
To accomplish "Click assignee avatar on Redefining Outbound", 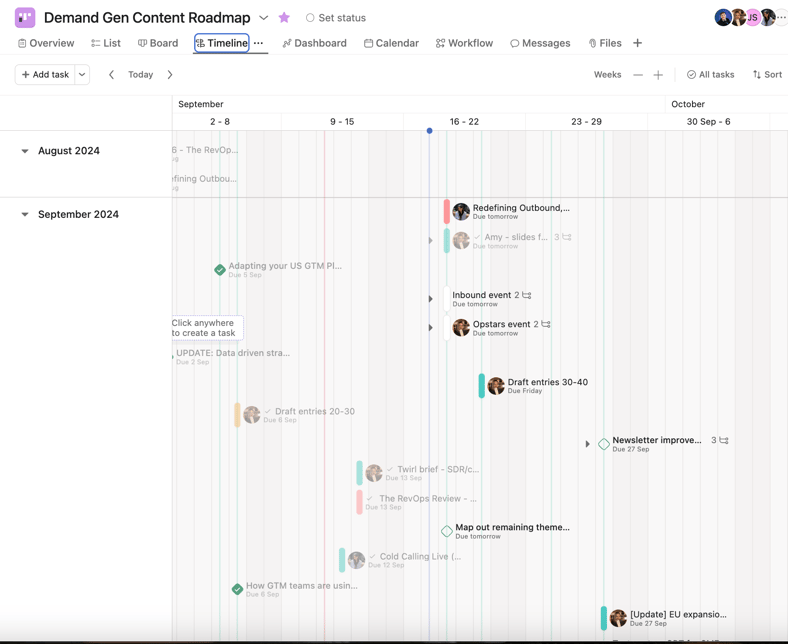I will (461, 212).
